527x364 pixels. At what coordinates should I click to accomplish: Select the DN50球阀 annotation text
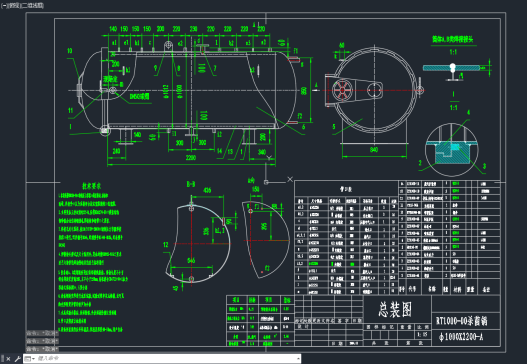coord(139,96)
